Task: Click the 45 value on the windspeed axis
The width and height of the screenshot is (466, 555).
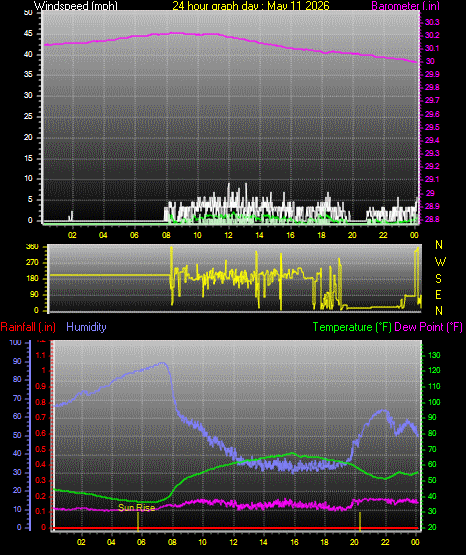Action: [28, 34]
